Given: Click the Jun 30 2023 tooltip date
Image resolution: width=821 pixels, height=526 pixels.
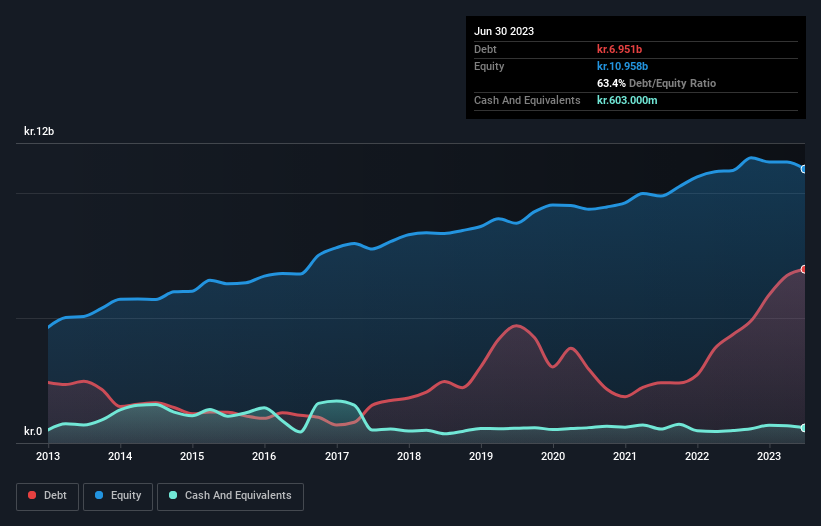Looking at the screenshot, I should 504,31.
